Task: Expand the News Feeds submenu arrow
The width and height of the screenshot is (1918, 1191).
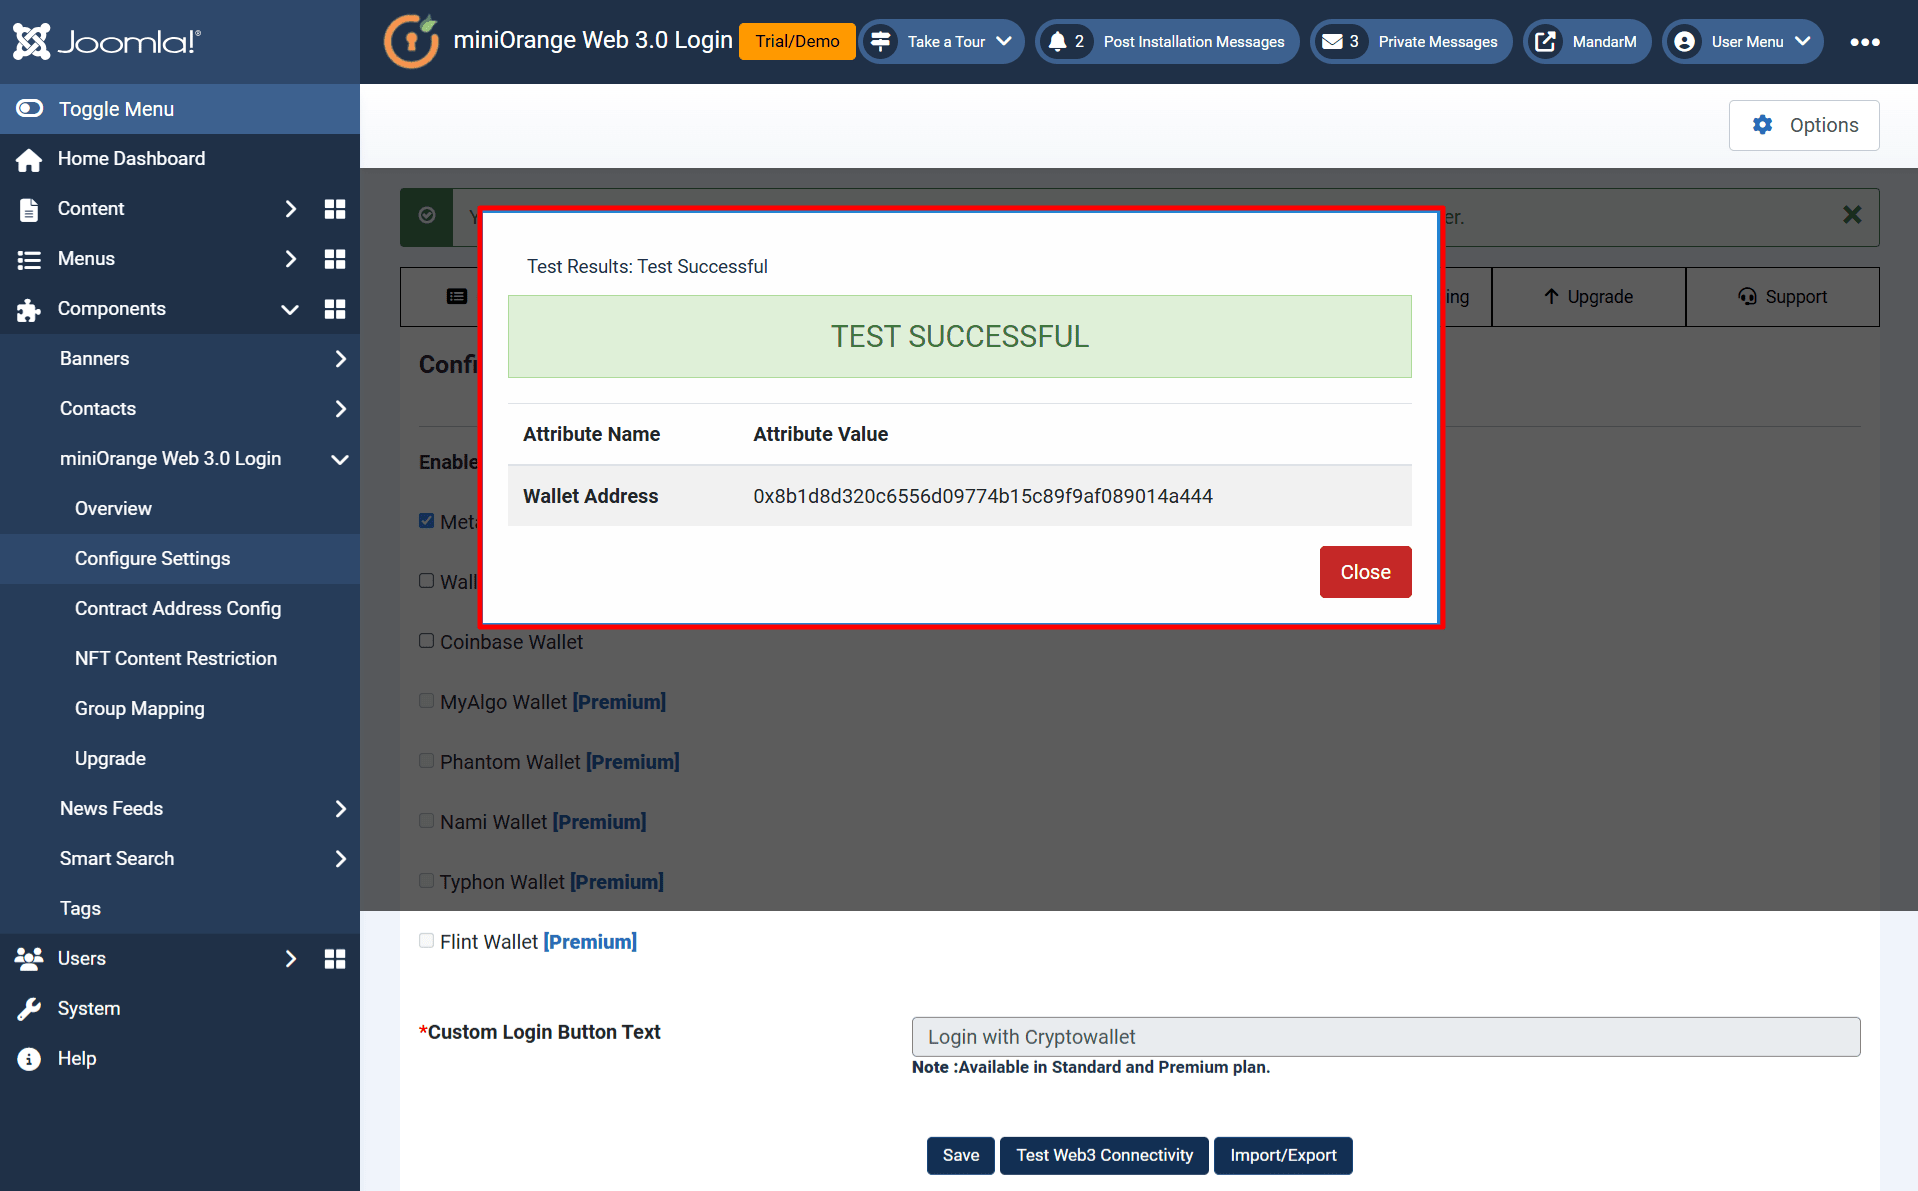Action: 340,809
